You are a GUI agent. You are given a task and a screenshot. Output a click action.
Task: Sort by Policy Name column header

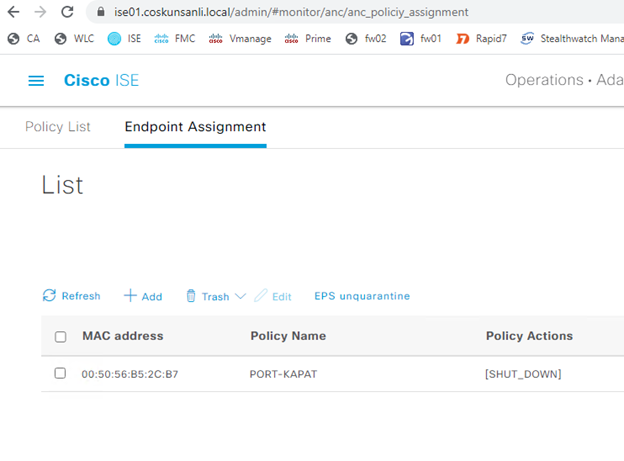click(288, 336)
